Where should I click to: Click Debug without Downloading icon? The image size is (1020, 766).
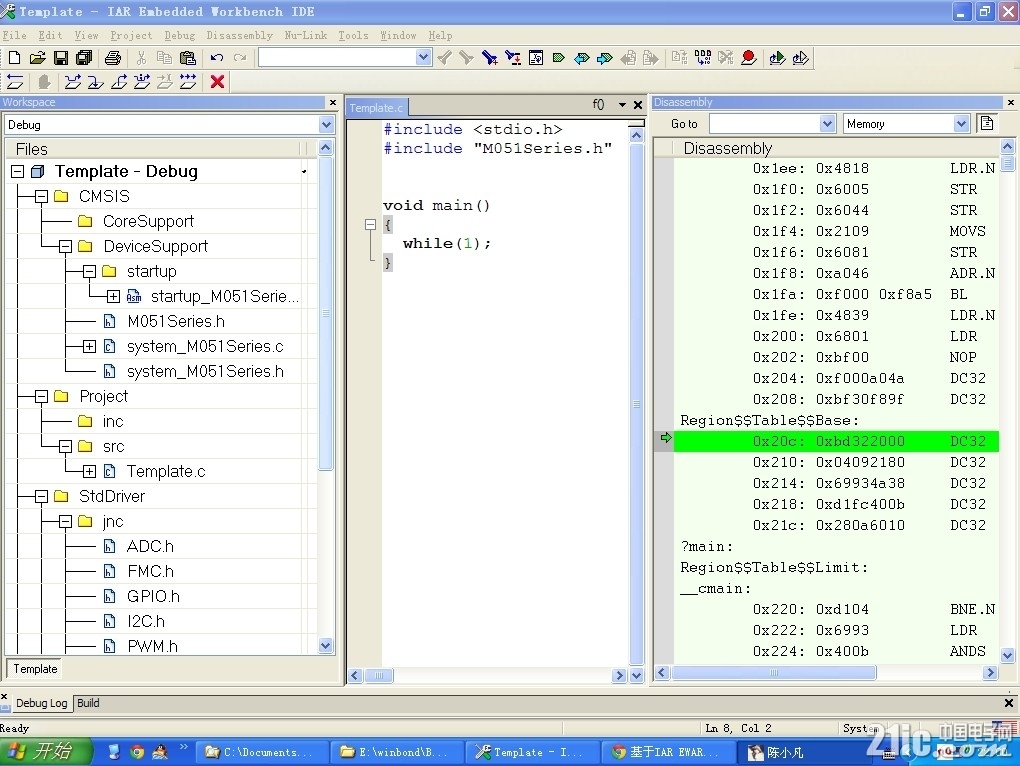(x=800, y=58)
